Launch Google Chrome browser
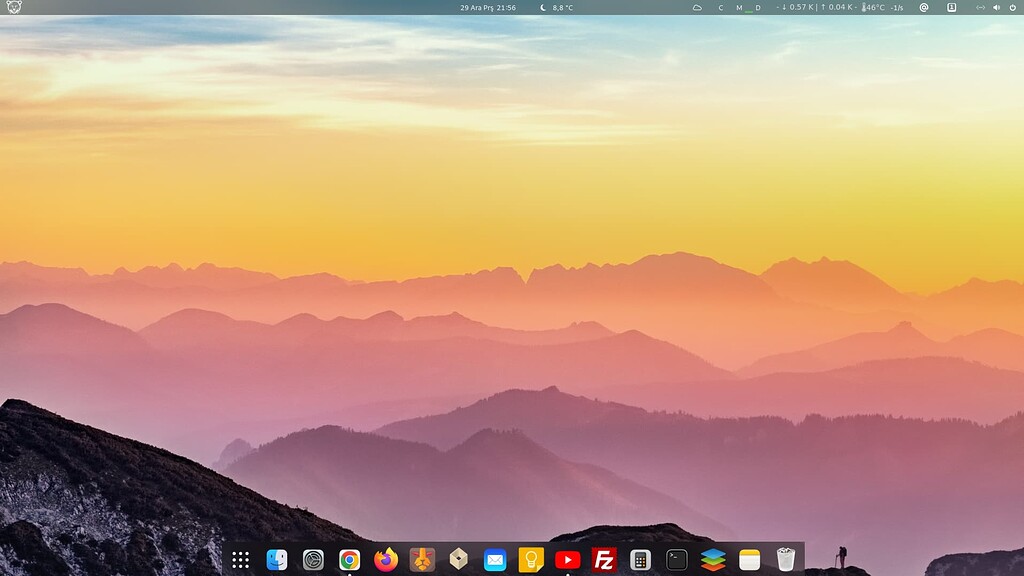This screenshot has width=1024, height=576. coord(349,560)
